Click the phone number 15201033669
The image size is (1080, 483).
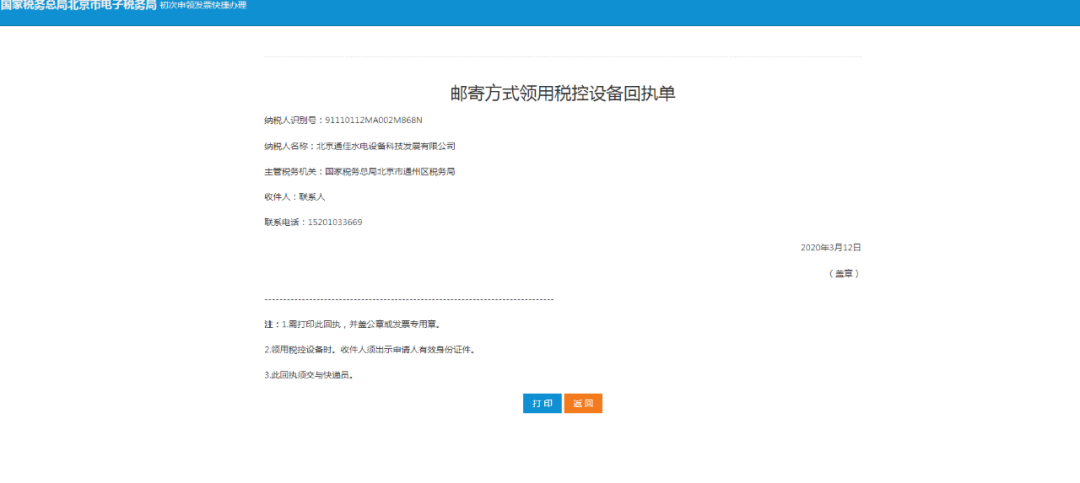(335, 222)
